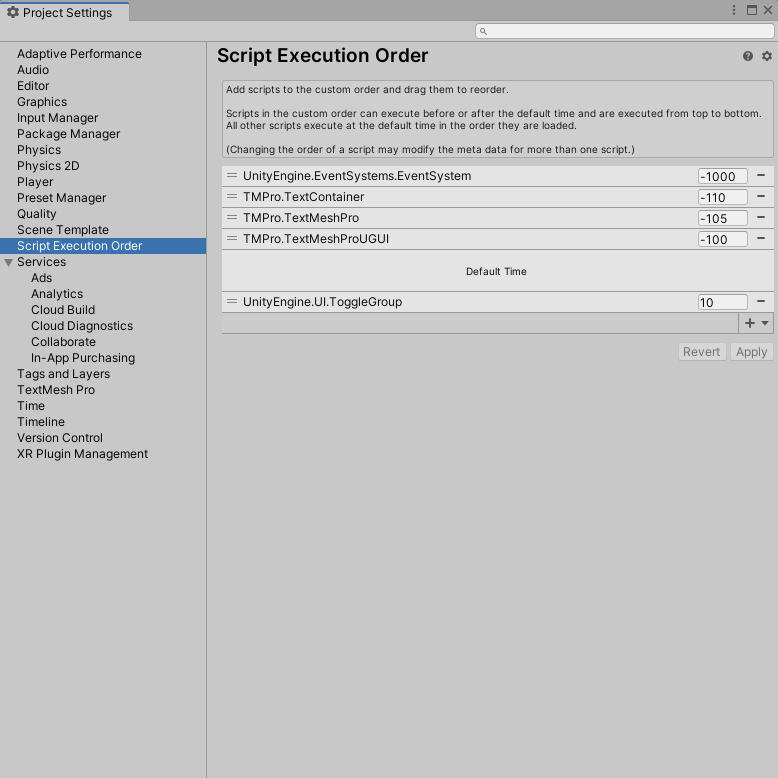Collapse the Services tree section
Viewport: 778px width, 778px height.
8,262
